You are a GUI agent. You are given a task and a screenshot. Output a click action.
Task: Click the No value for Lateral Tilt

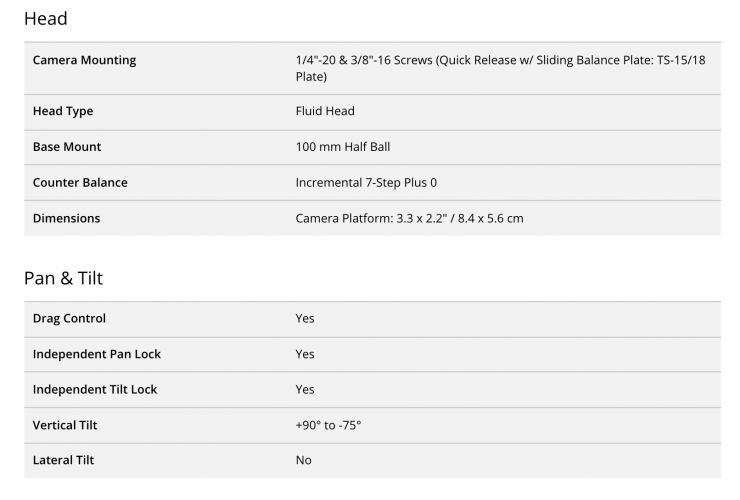click(303, 460)
